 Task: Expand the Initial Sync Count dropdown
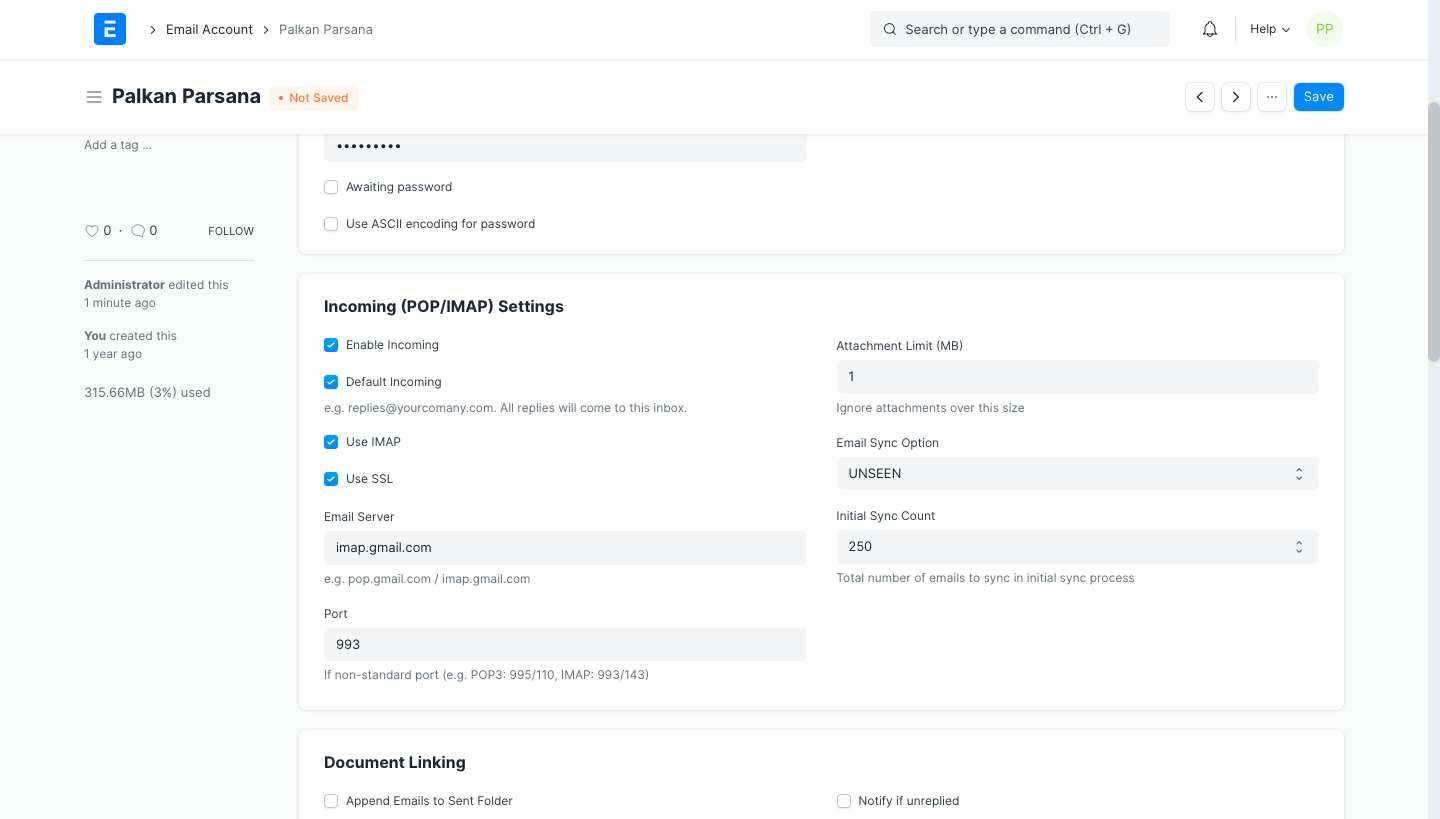click(x=1077, y=547)
